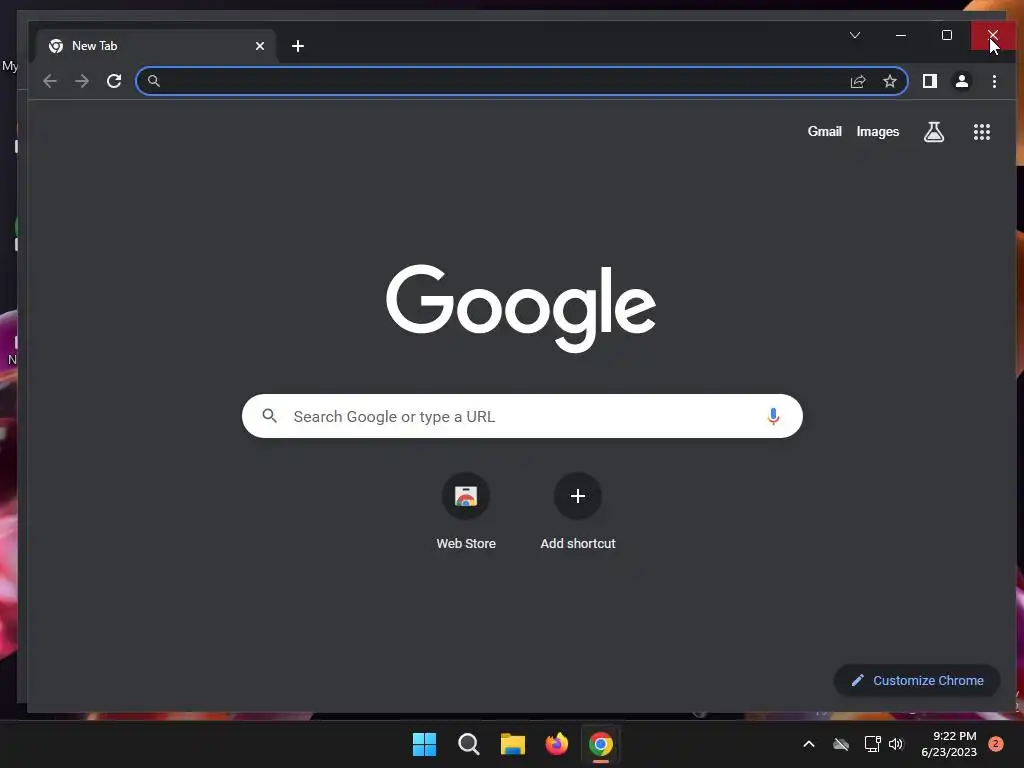
Task: Open the volume tray icon
Action: coord(895,744)
